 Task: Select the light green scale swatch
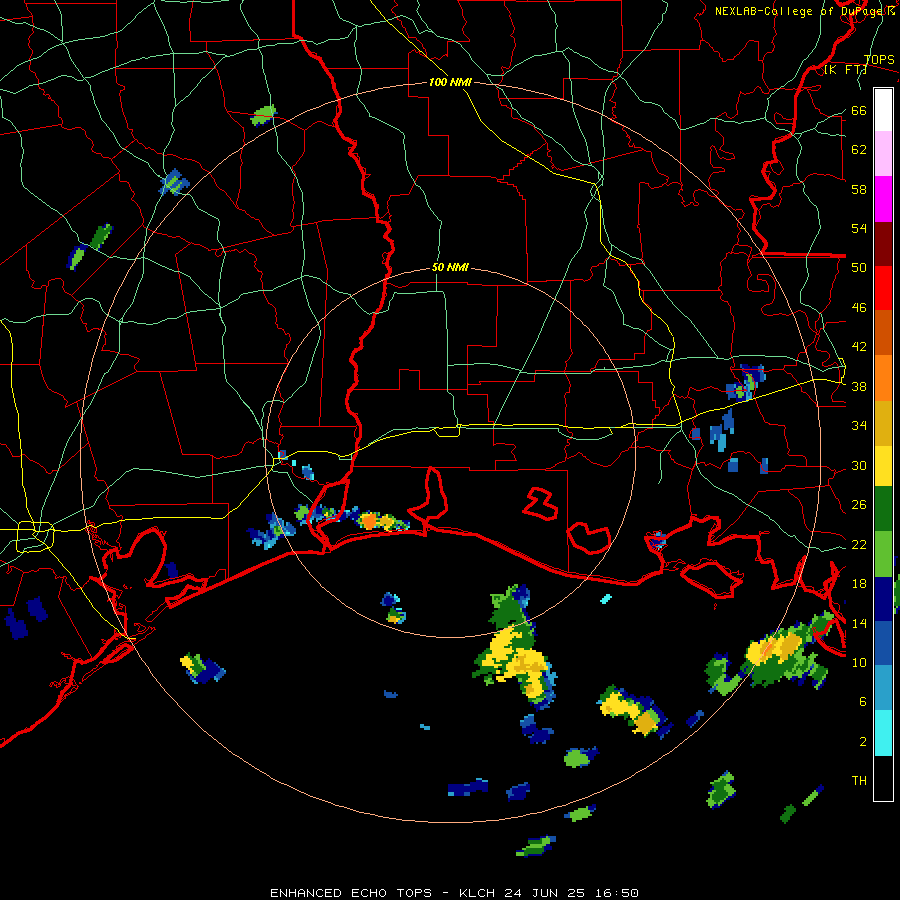(x=883, y=553)
